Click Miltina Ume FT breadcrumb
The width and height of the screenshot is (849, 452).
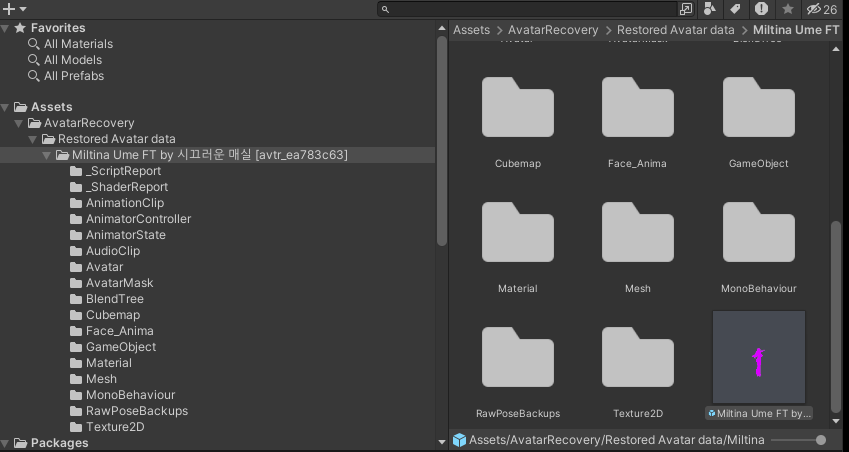coord(796,30)
